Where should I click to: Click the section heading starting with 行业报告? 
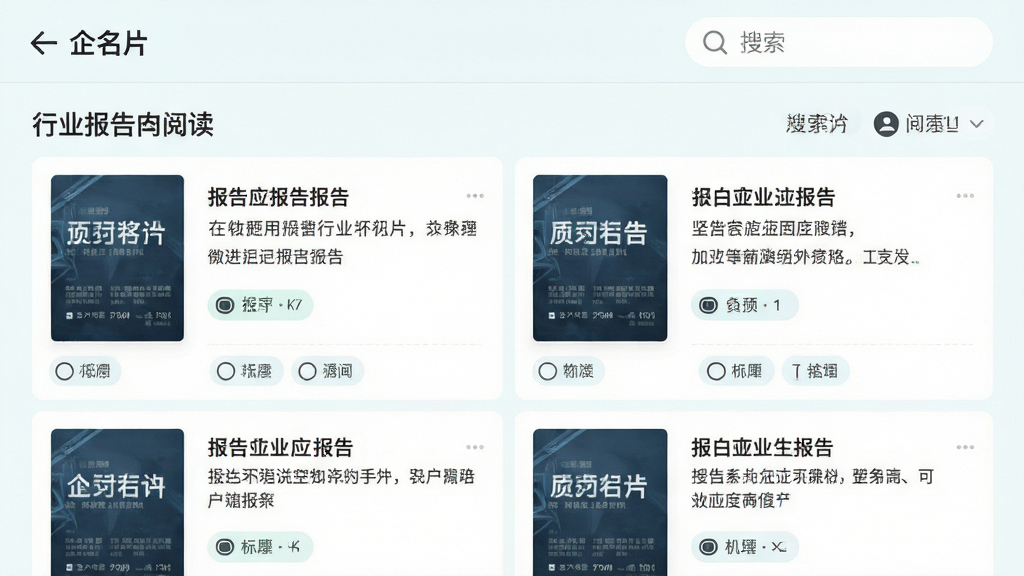click(x=123, y=124)
